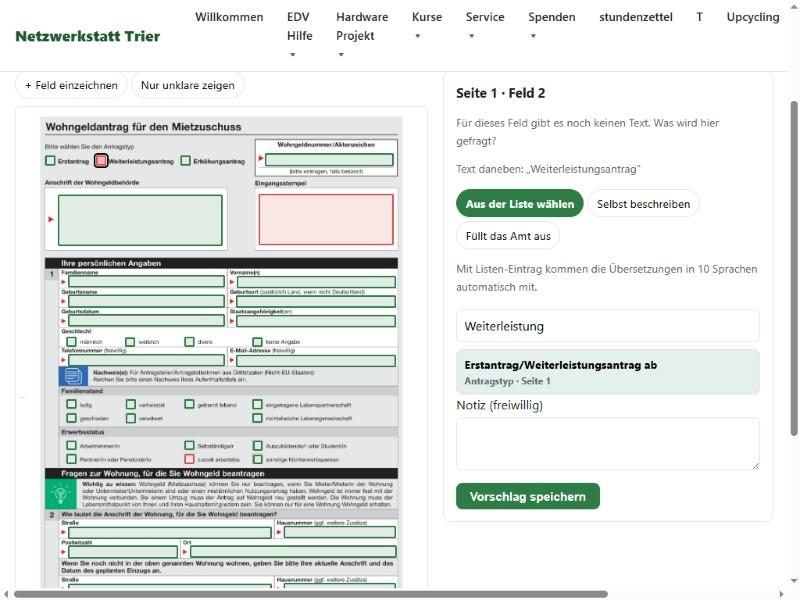800x600 pixels.
Task: Toggle the Nur unklare zeigen filter
Action: click(188, 85)
